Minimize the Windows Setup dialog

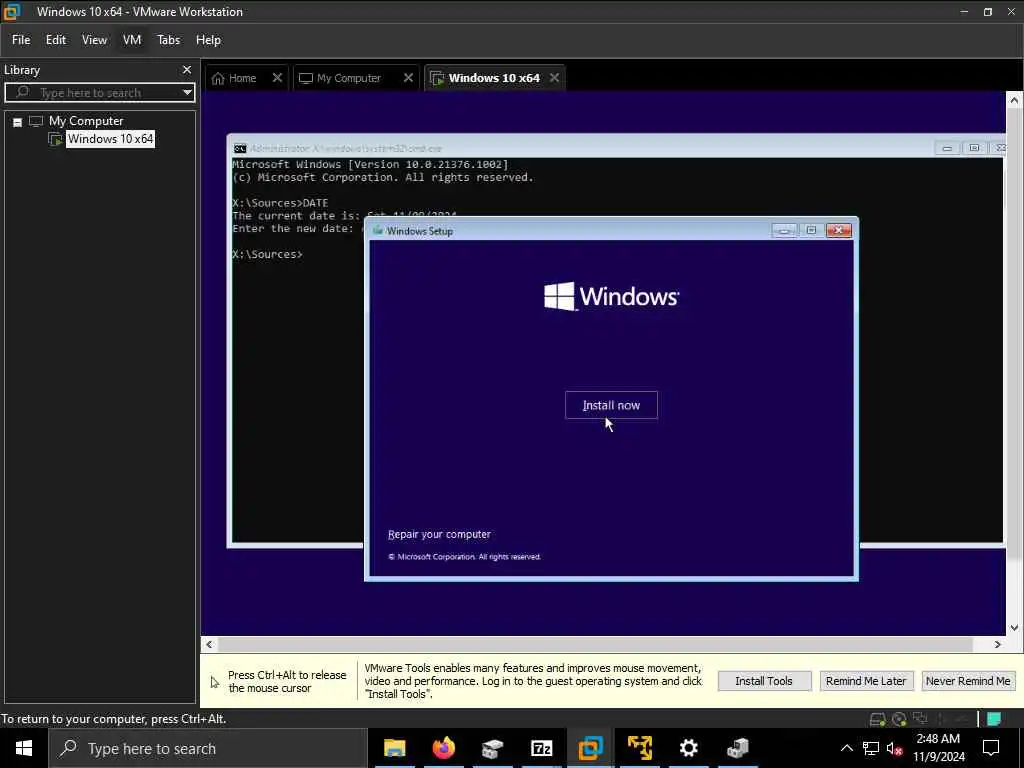pyautogui.click(x=784, y=231)
